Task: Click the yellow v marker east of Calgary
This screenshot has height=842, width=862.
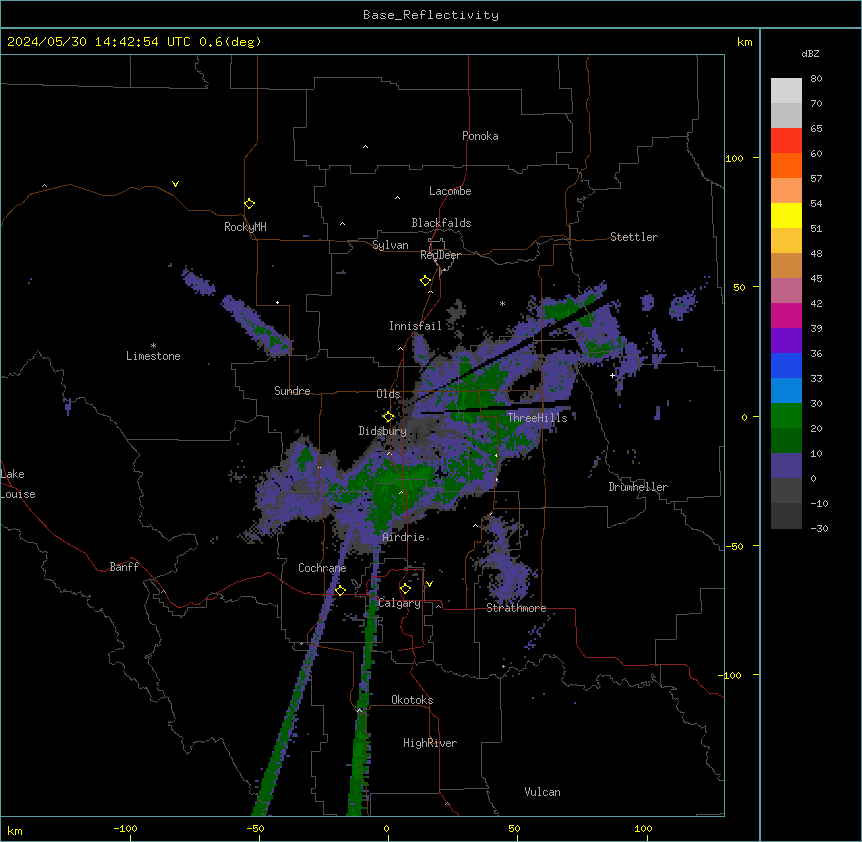Action: pyautogui.click(x=429, y=584)
